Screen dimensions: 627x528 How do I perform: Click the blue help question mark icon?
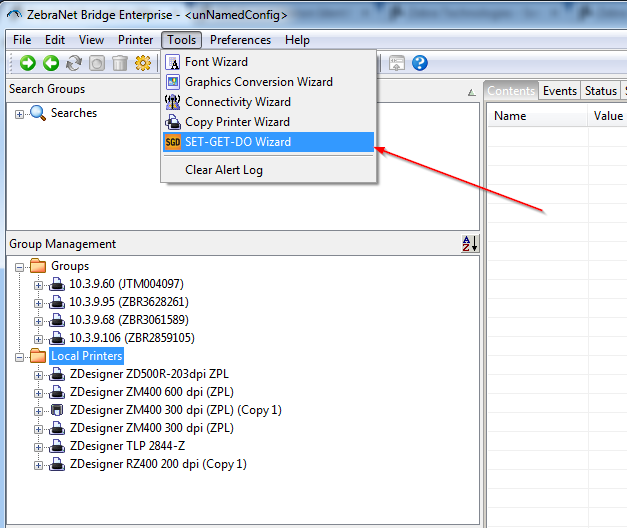click(420, 63)
